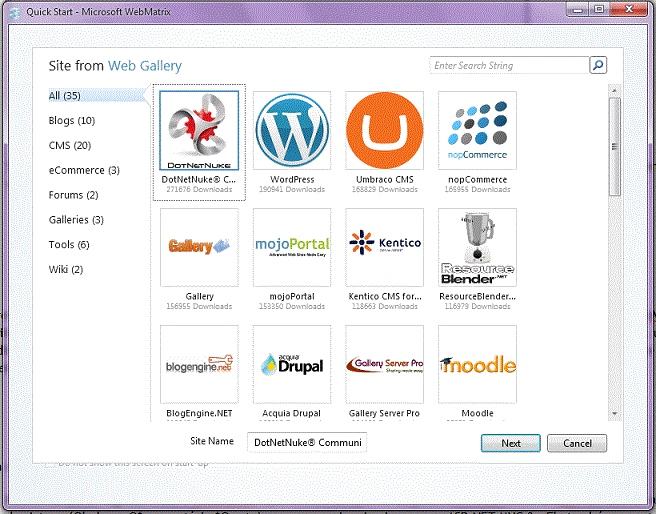Select the Moodle logo tile
Viewport: 656px width, 514px height.
(x=477, y=364)
